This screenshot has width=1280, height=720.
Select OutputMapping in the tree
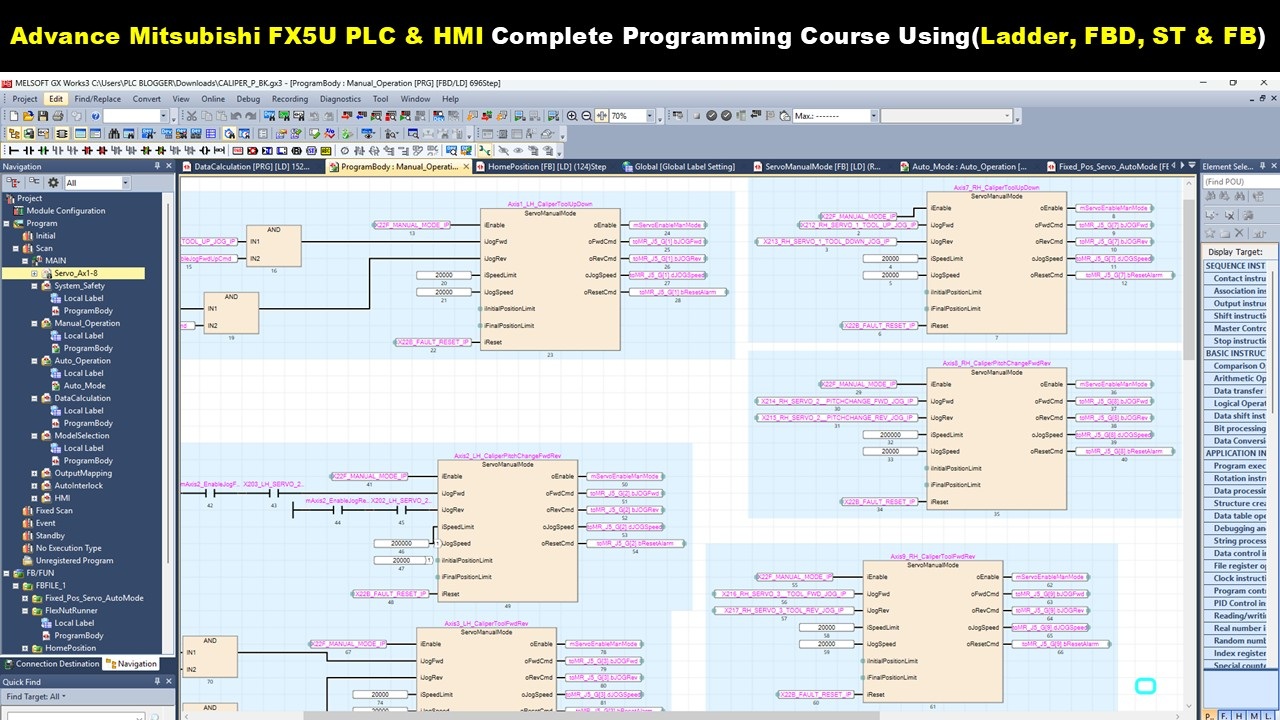(83, 473)
